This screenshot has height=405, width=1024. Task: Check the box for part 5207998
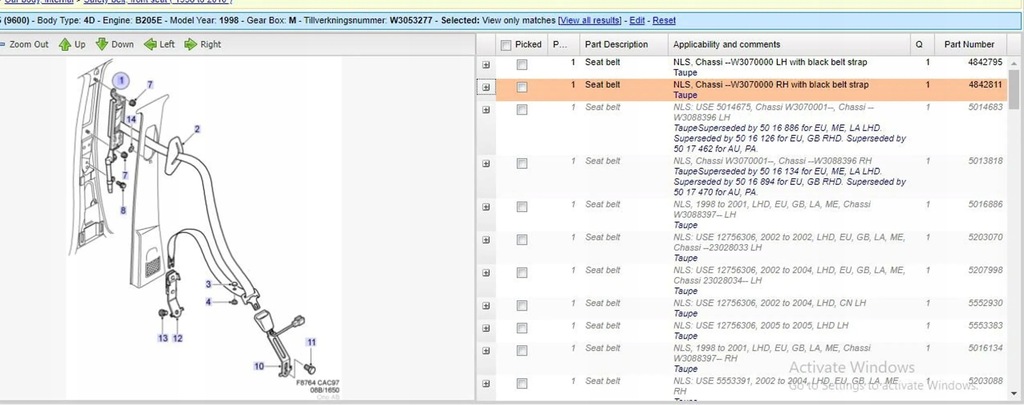tap(522, 273)
